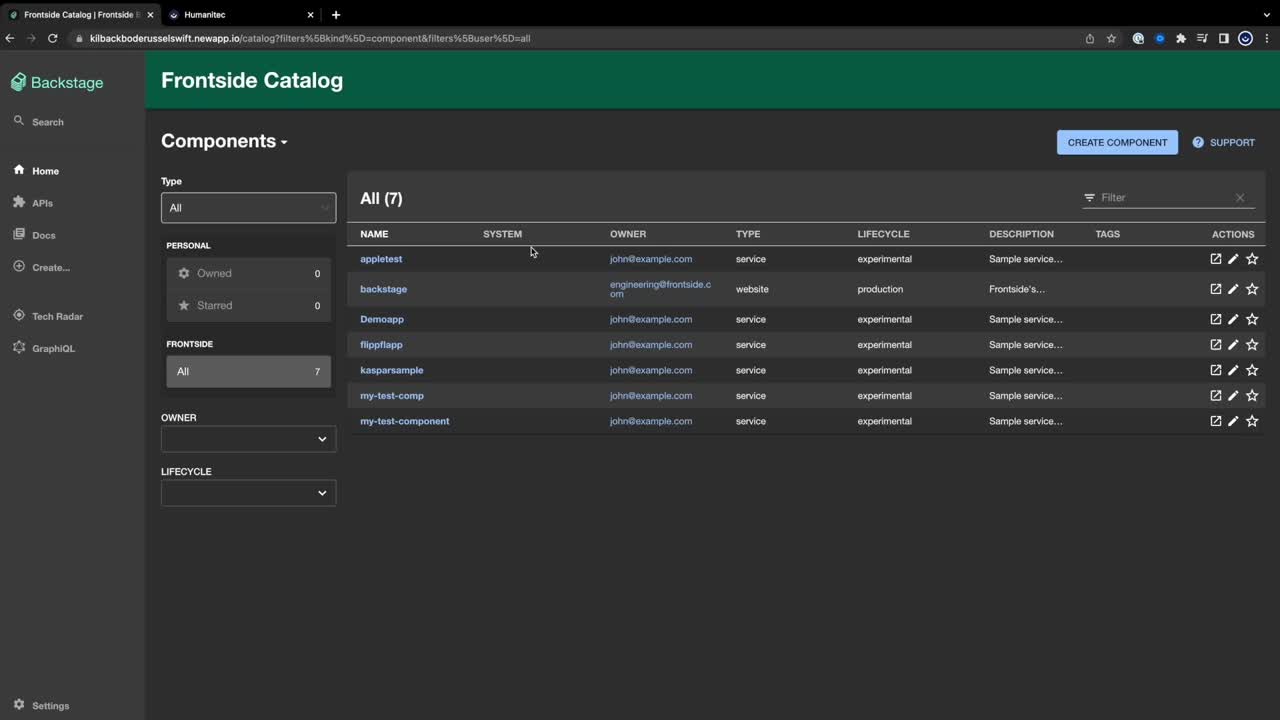The image size is (1280, 720).
Task: Click the Create Component button
Action: coord(1117,142)
